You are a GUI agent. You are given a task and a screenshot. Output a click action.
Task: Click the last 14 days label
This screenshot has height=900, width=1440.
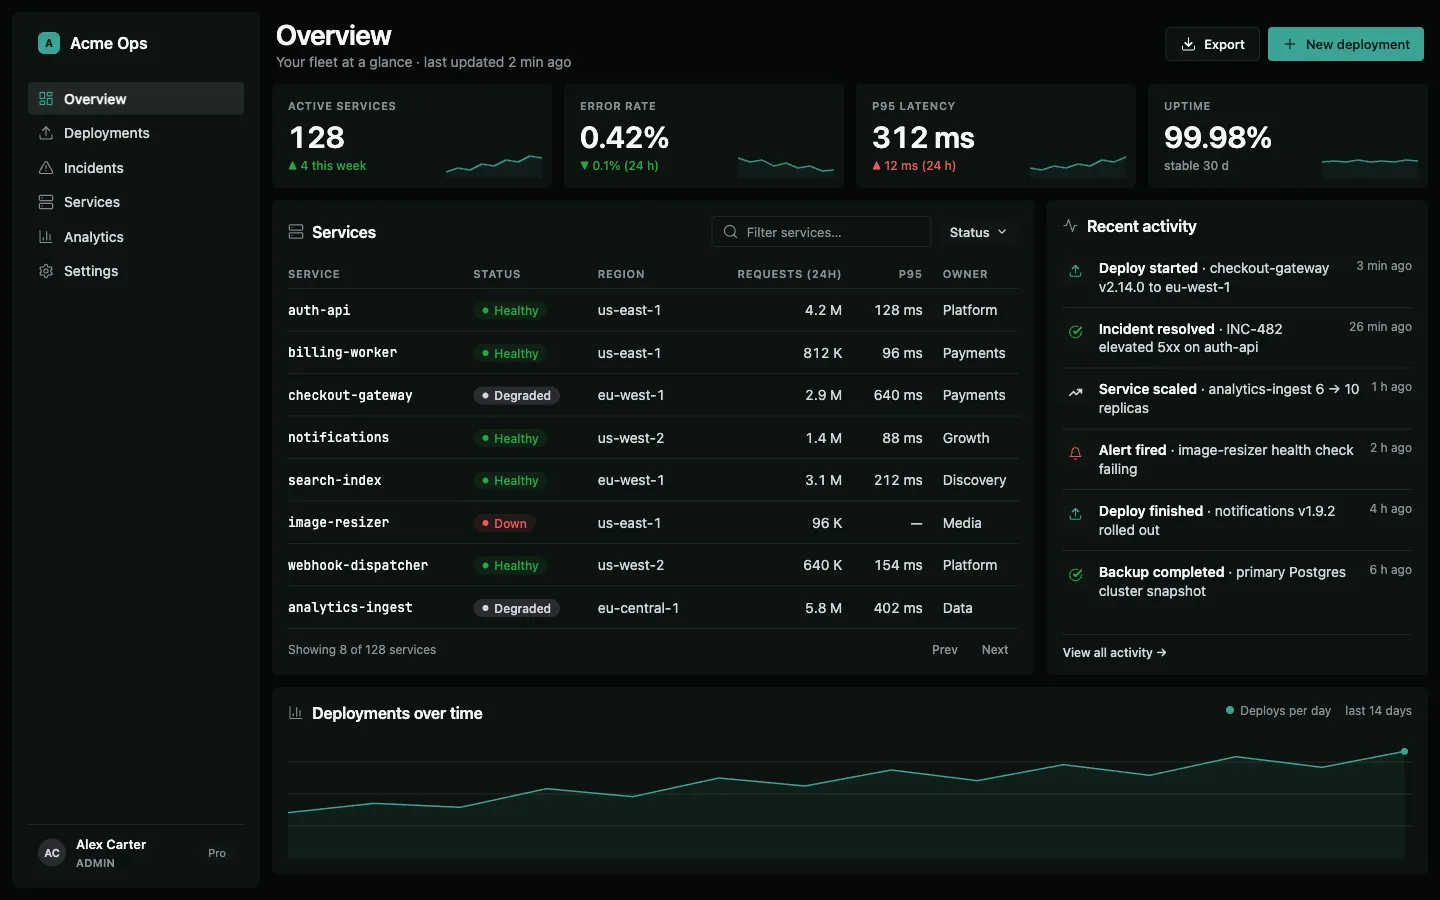tap(1378, 711)
